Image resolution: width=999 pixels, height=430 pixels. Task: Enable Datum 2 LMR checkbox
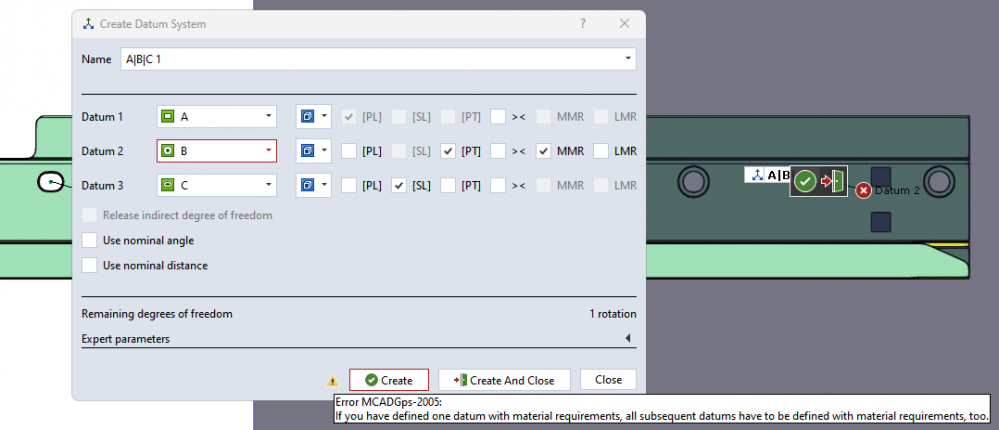(x=601, y=151)
